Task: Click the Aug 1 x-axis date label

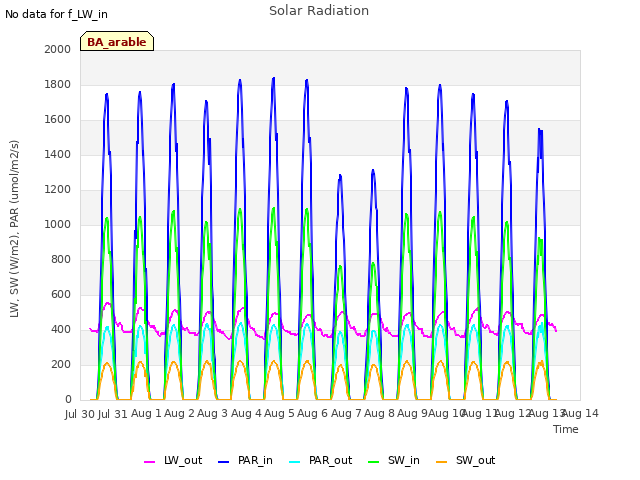Action: tap(147, 414)
